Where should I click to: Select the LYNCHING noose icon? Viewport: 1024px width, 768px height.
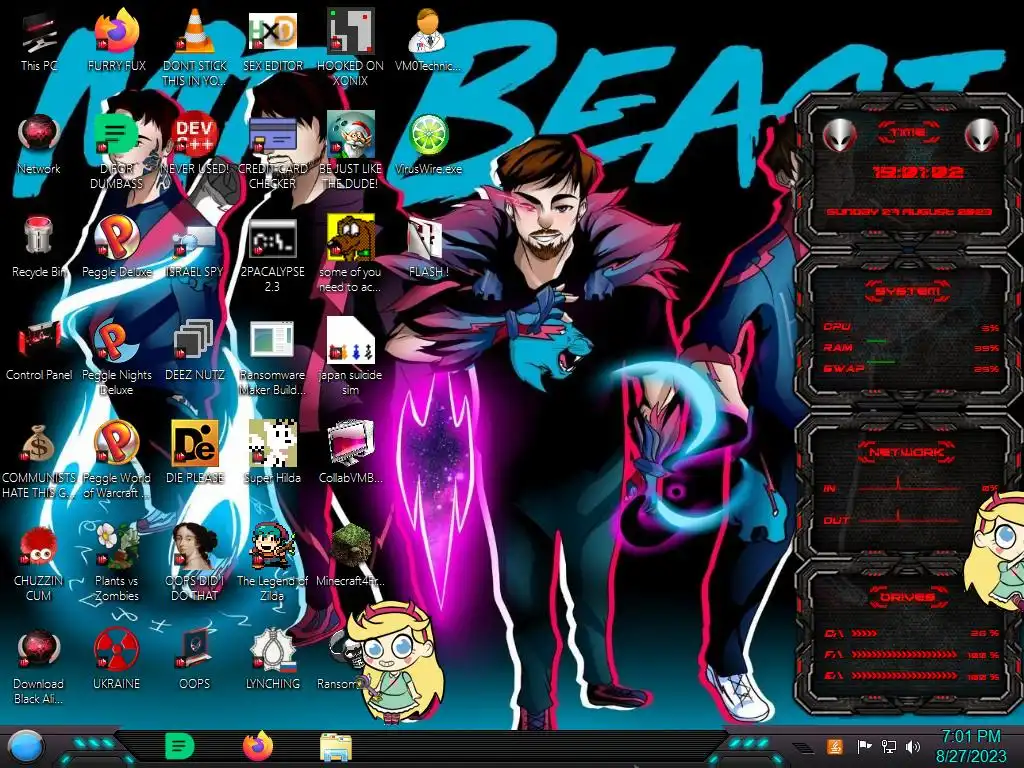272,660
